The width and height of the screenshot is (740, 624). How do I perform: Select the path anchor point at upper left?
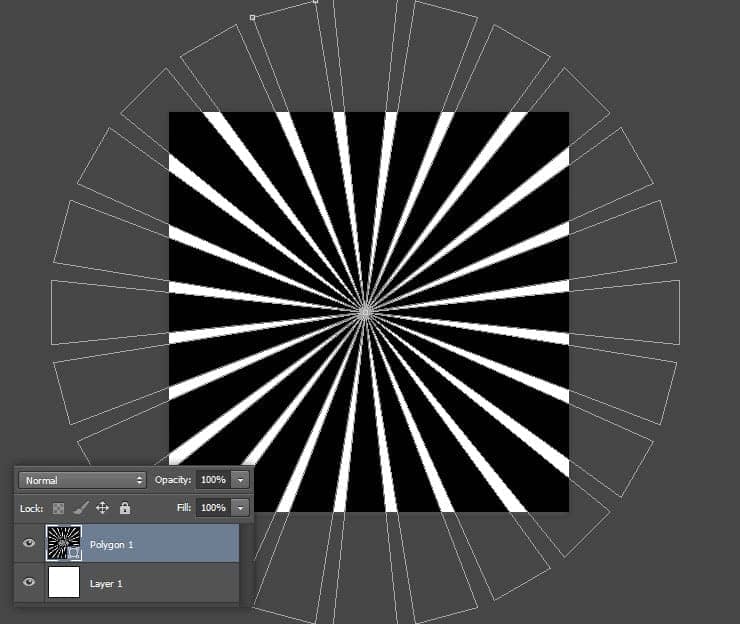click(x=252, y=17)
